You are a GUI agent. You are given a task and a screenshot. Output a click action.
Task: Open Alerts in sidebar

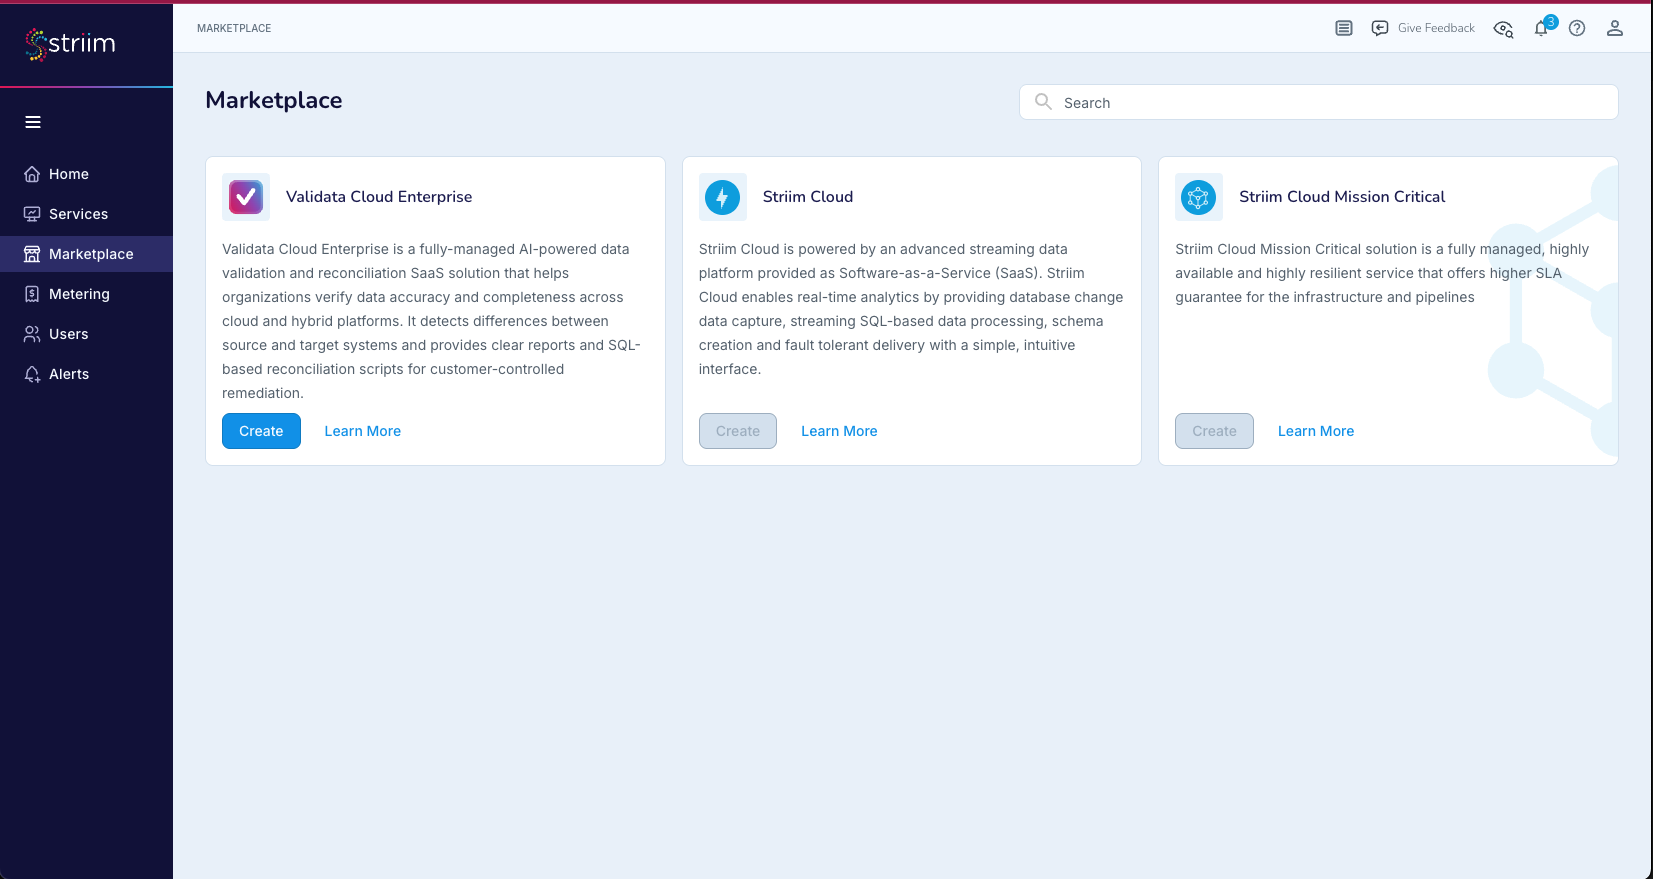(x=86, y=374)
